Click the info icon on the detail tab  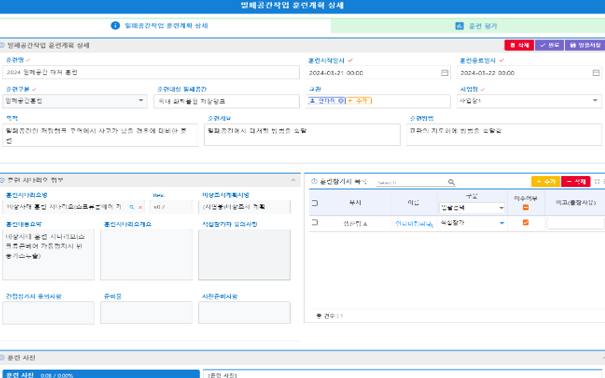(x=115, y=25)
